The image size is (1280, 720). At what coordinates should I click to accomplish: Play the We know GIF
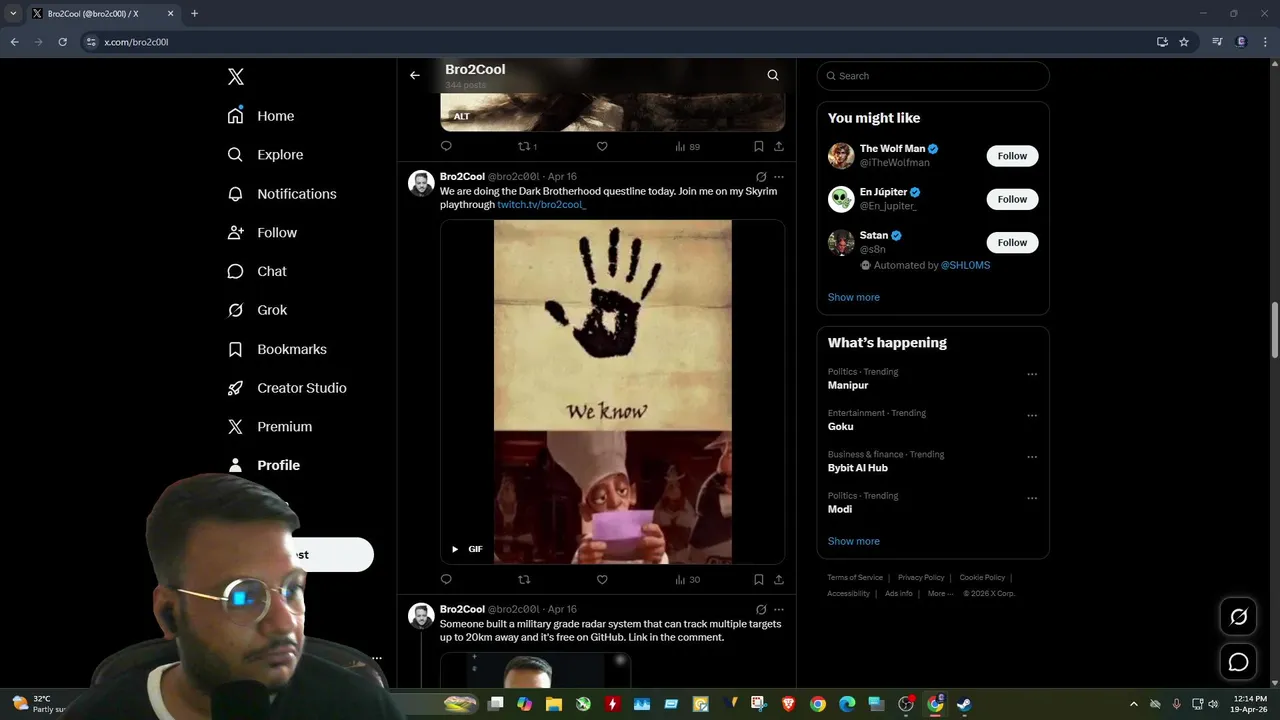pos(455,549)
